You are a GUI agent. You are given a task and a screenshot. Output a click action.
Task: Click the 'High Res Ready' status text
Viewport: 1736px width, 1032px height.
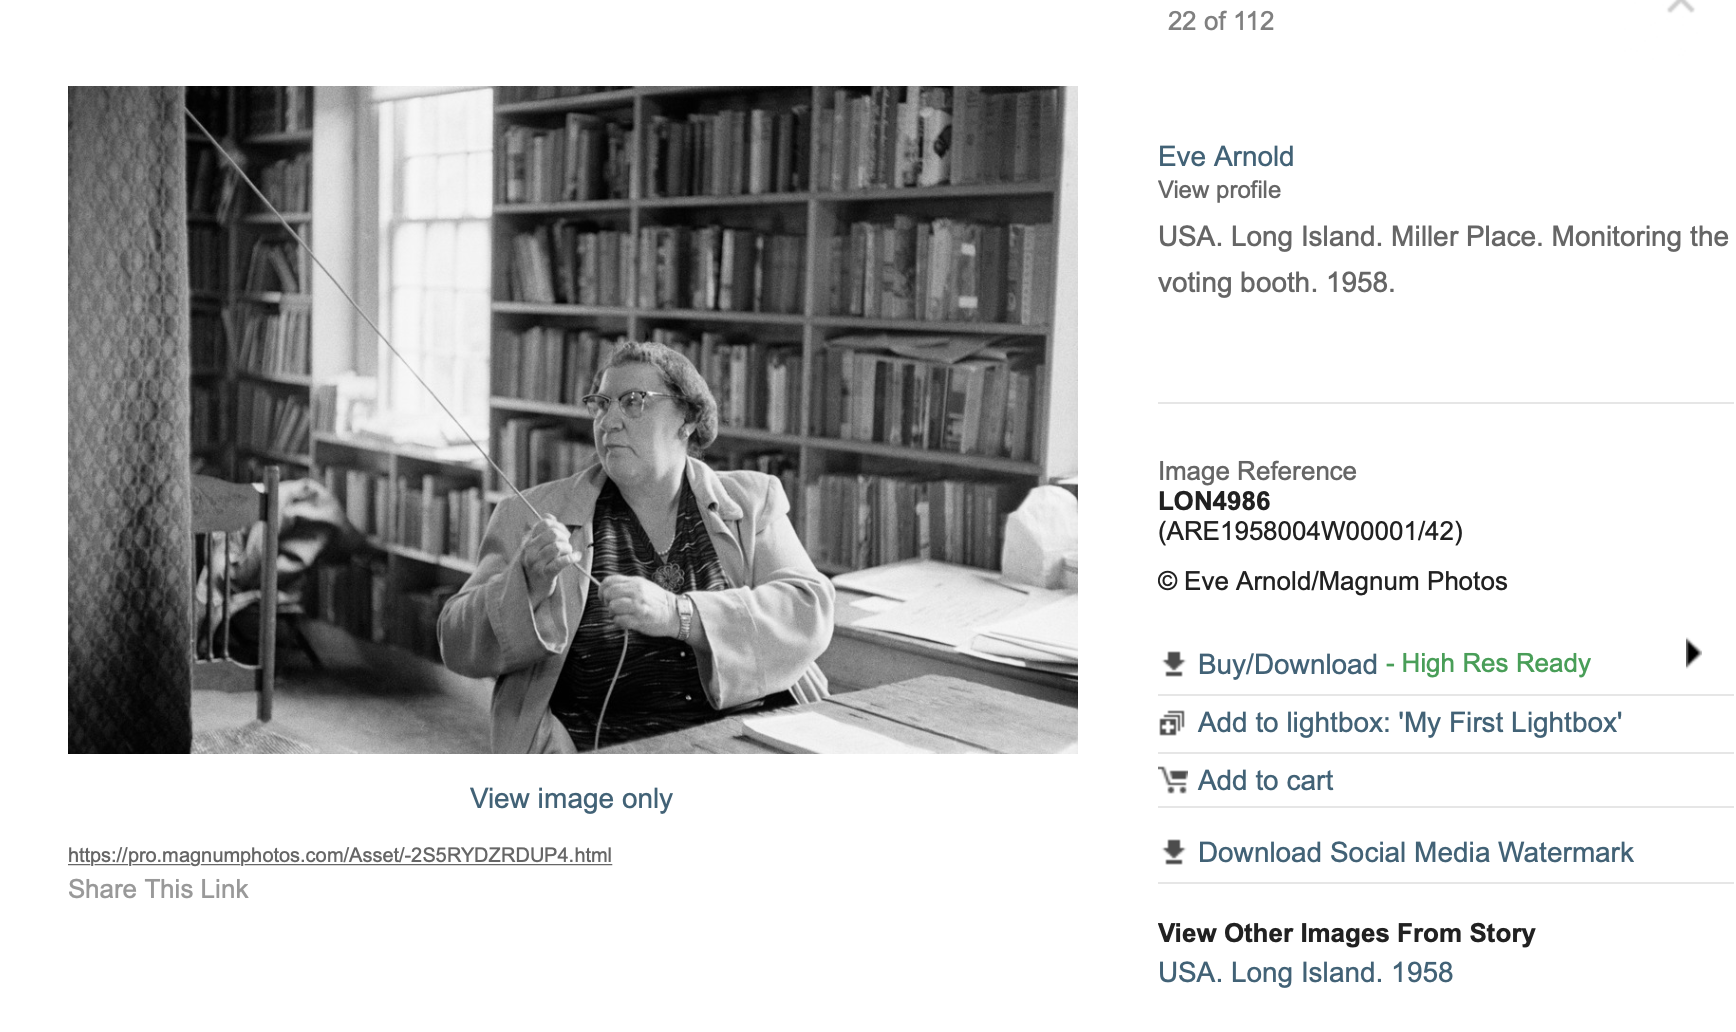1495,664
